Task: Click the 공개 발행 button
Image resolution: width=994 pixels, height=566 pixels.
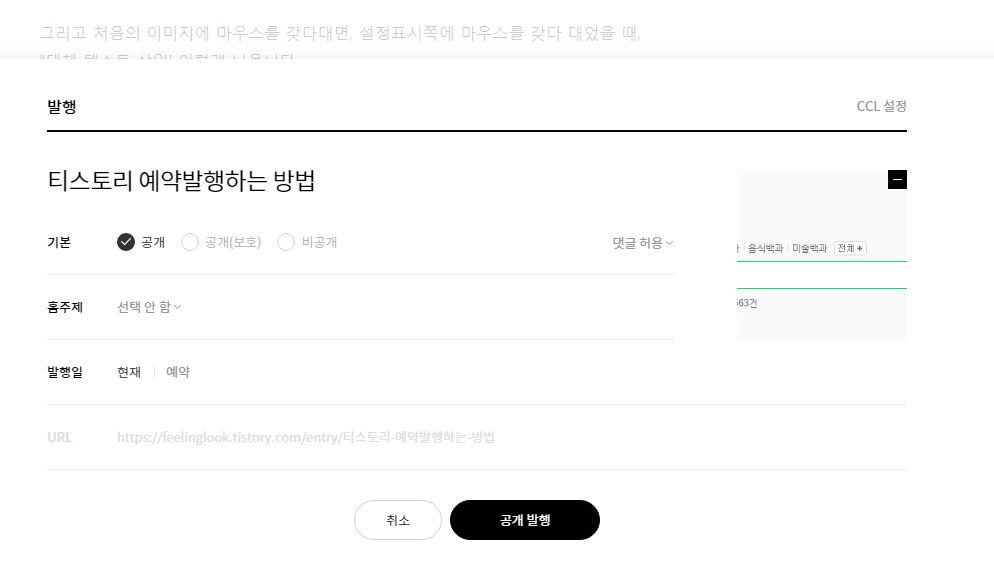Action: pyautogui.click(x=525, y=520)
